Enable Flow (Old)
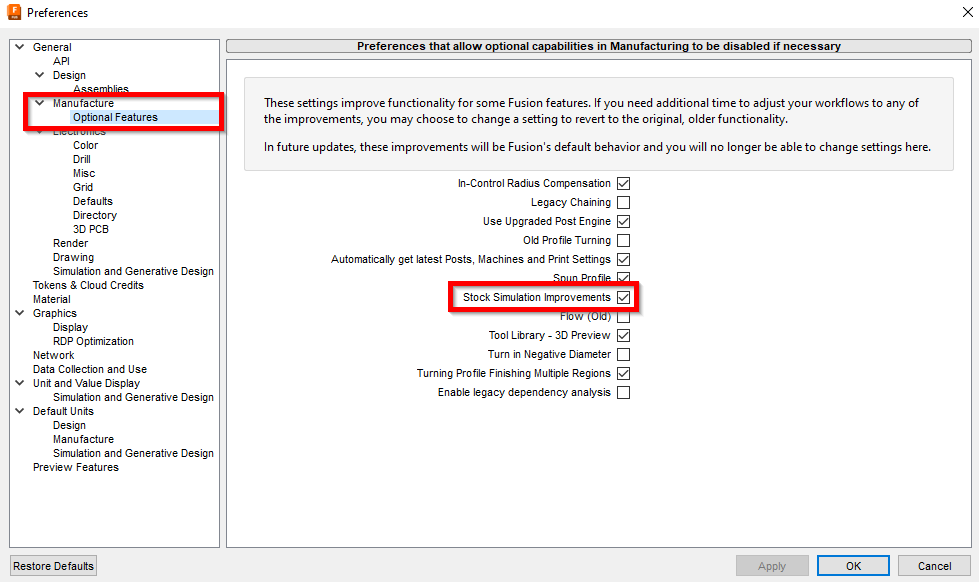The width and height of the screenshot is (979, 582). [x=624, y=316]
